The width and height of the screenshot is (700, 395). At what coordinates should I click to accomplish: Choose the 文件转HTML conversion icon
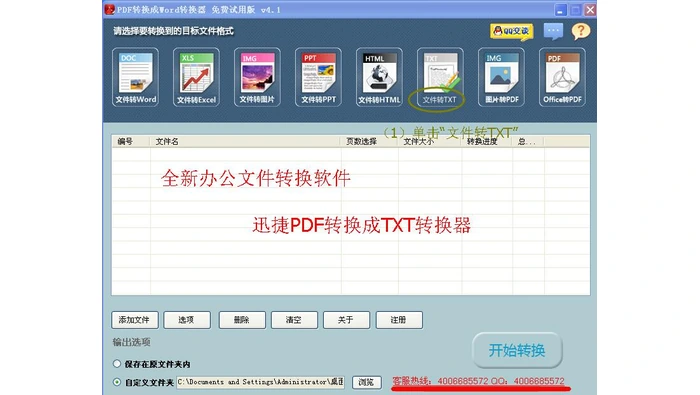point(379,77)
